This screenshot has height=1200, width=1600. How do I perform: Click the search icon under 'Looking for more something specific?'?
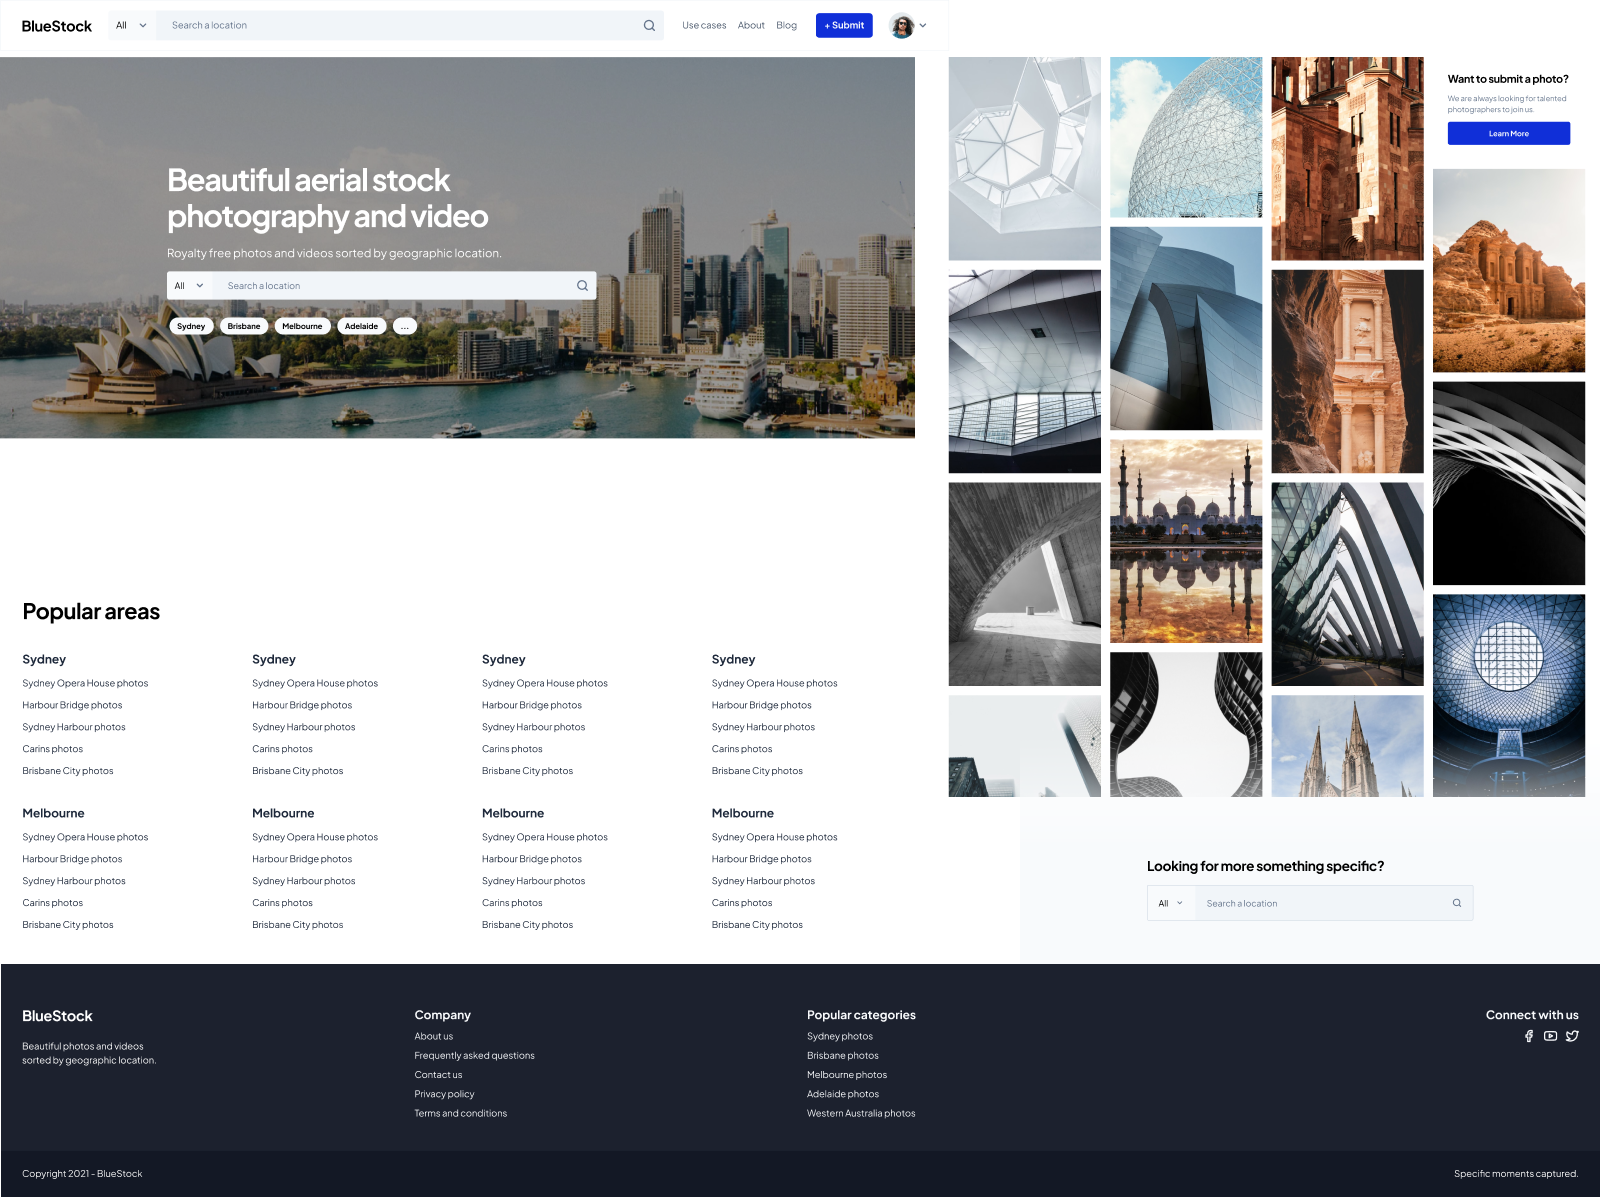[x=1457, y=904]
